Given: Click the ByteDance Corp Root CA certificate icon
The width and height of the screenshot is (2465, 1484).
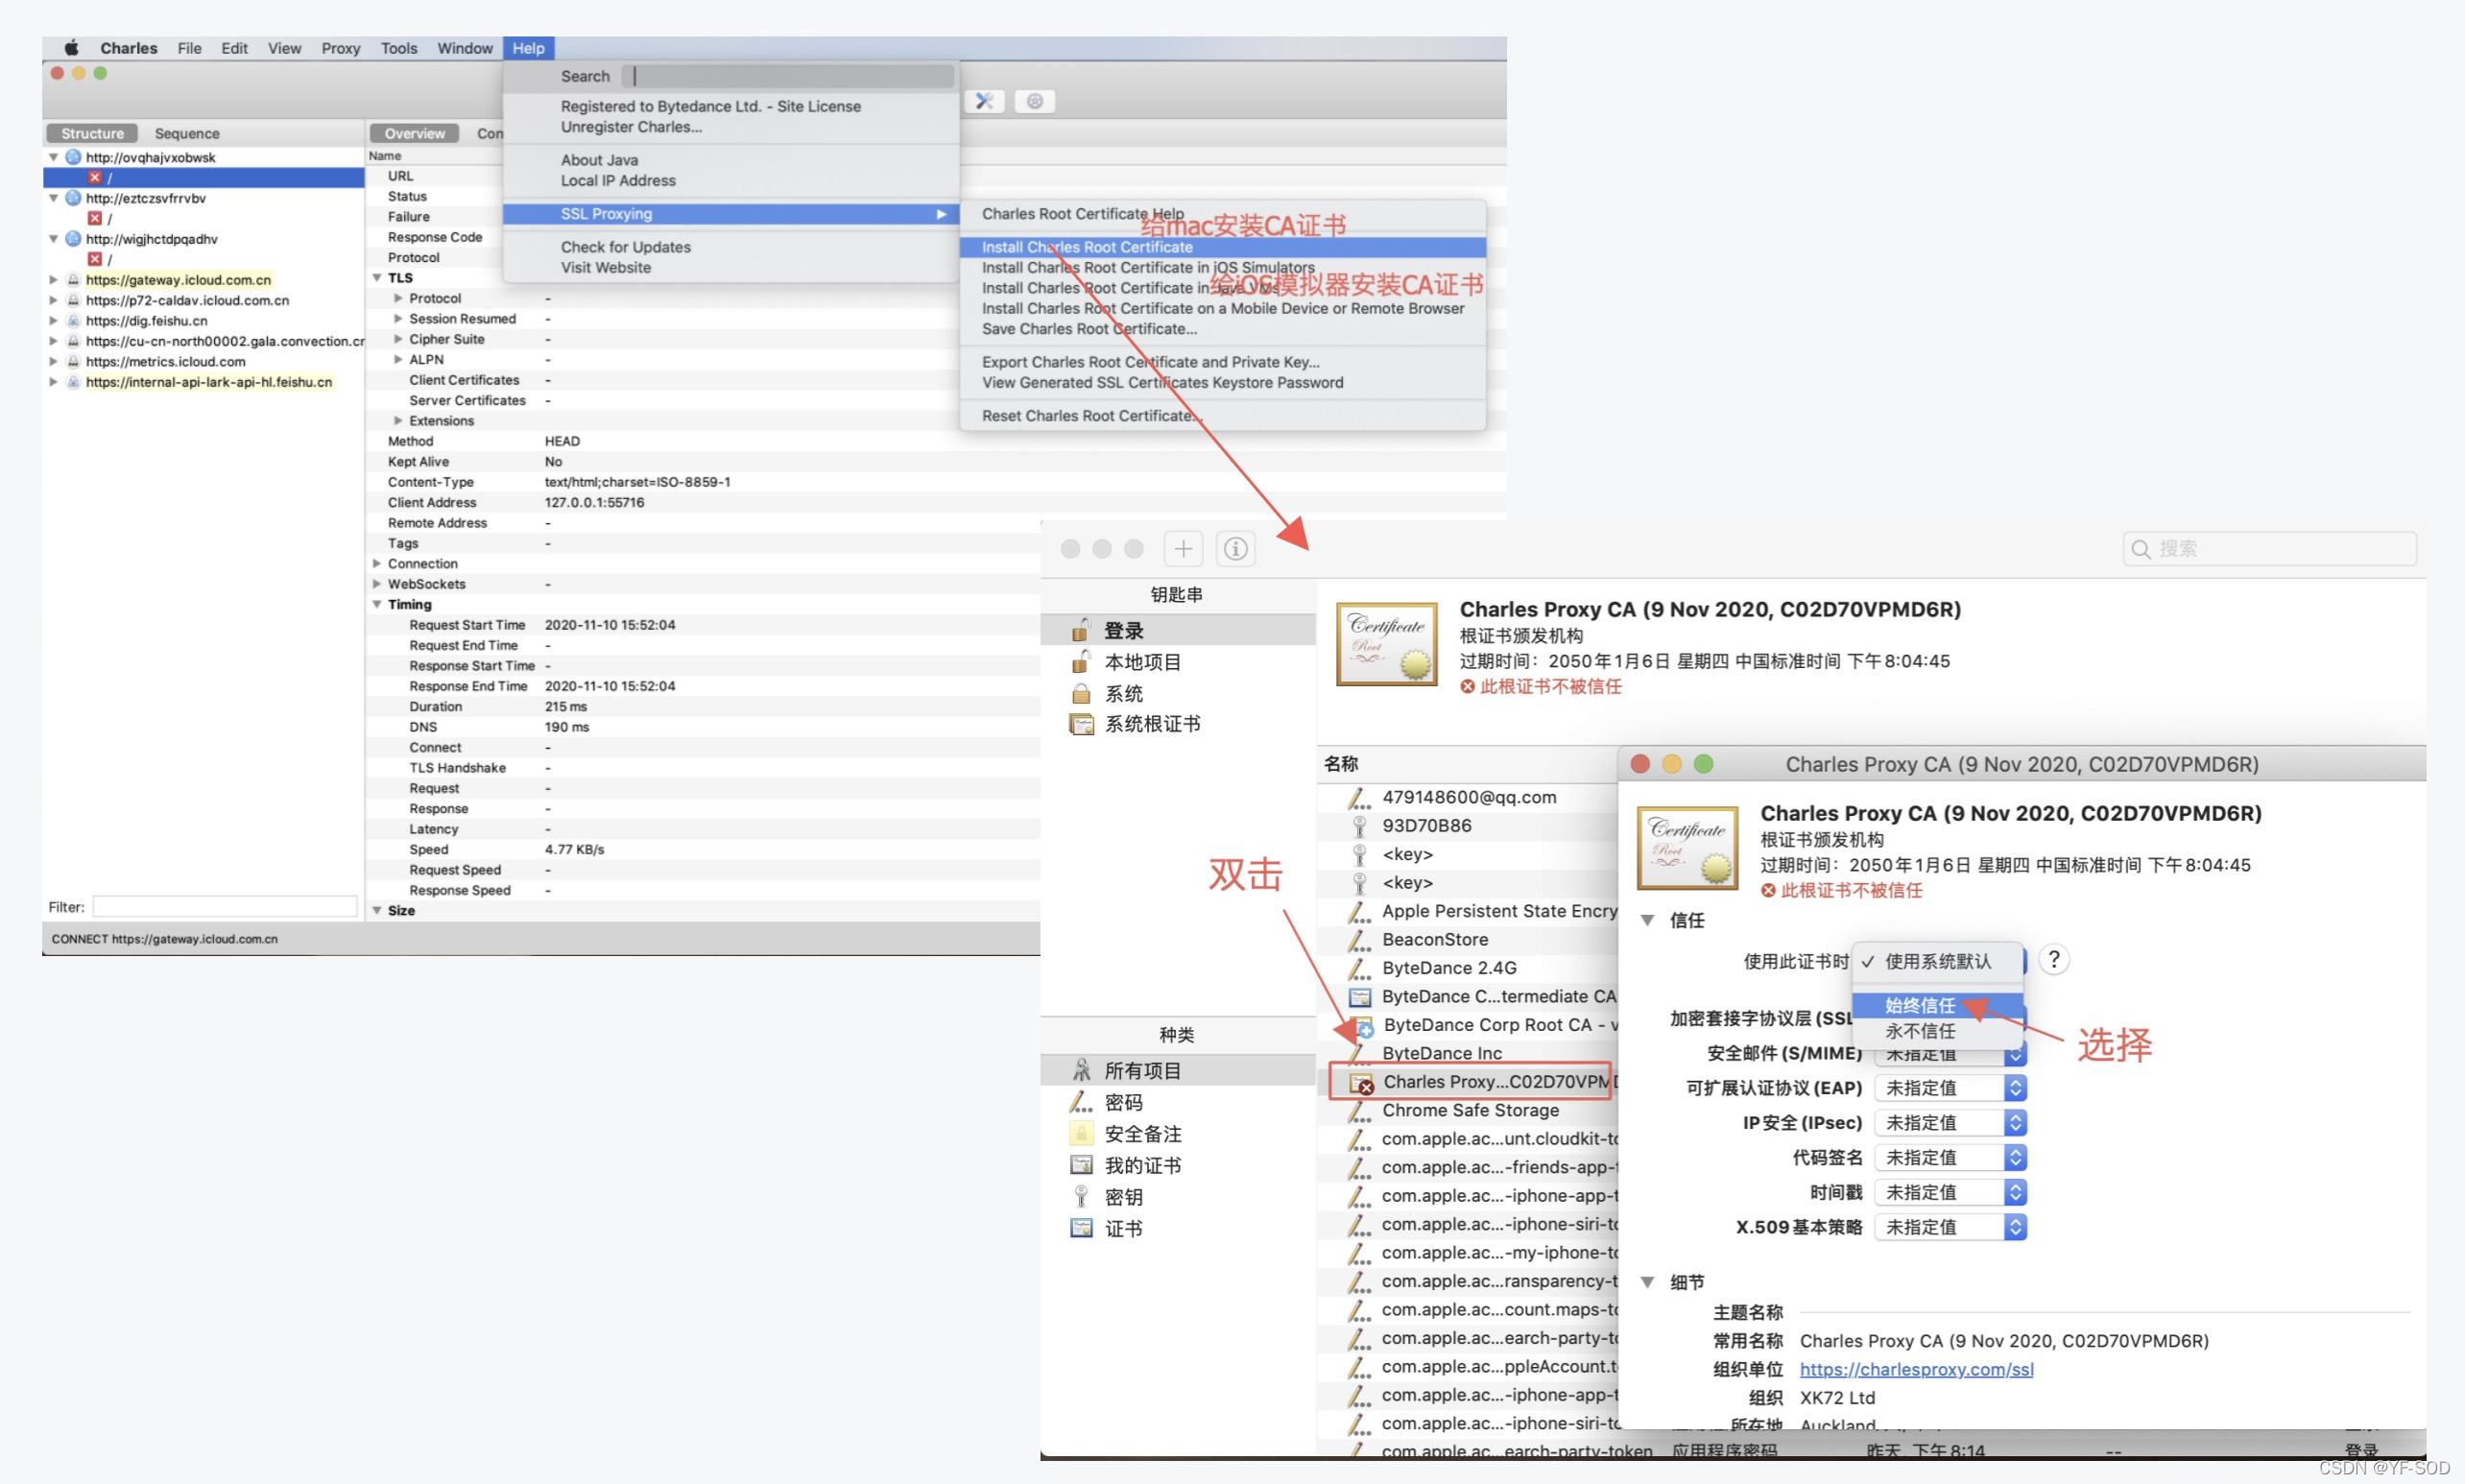Looking at the screenshot, I should pos(1360,1025).
